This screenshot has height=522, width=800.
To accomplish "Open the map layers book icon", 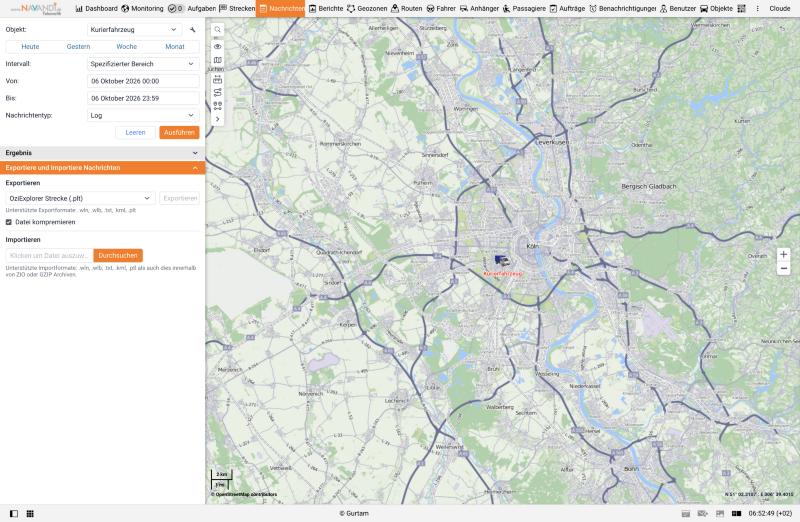I will point(217,60).
